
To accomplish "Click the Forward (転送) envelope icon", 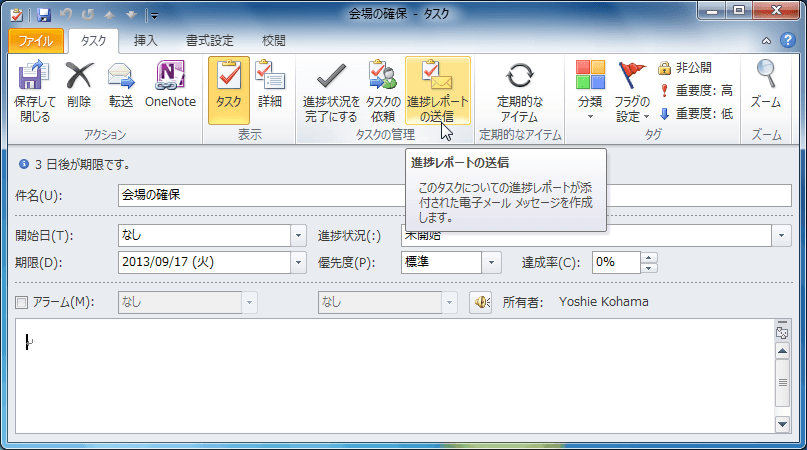I will pyautogui.click(x=121, y=76).
